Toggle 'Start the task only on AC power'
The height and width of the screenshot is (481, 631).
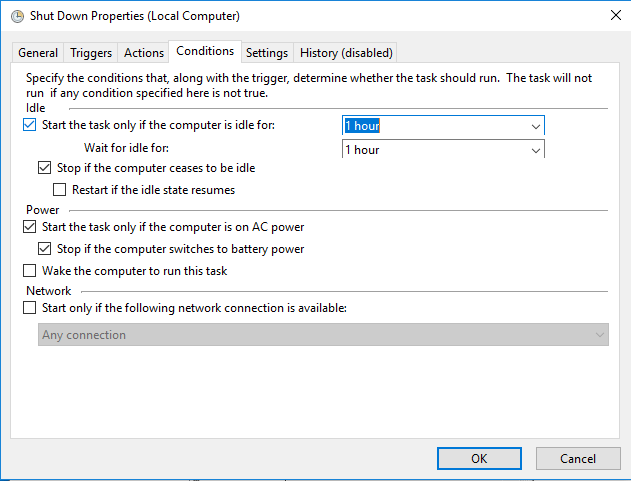tap(29, 227)
